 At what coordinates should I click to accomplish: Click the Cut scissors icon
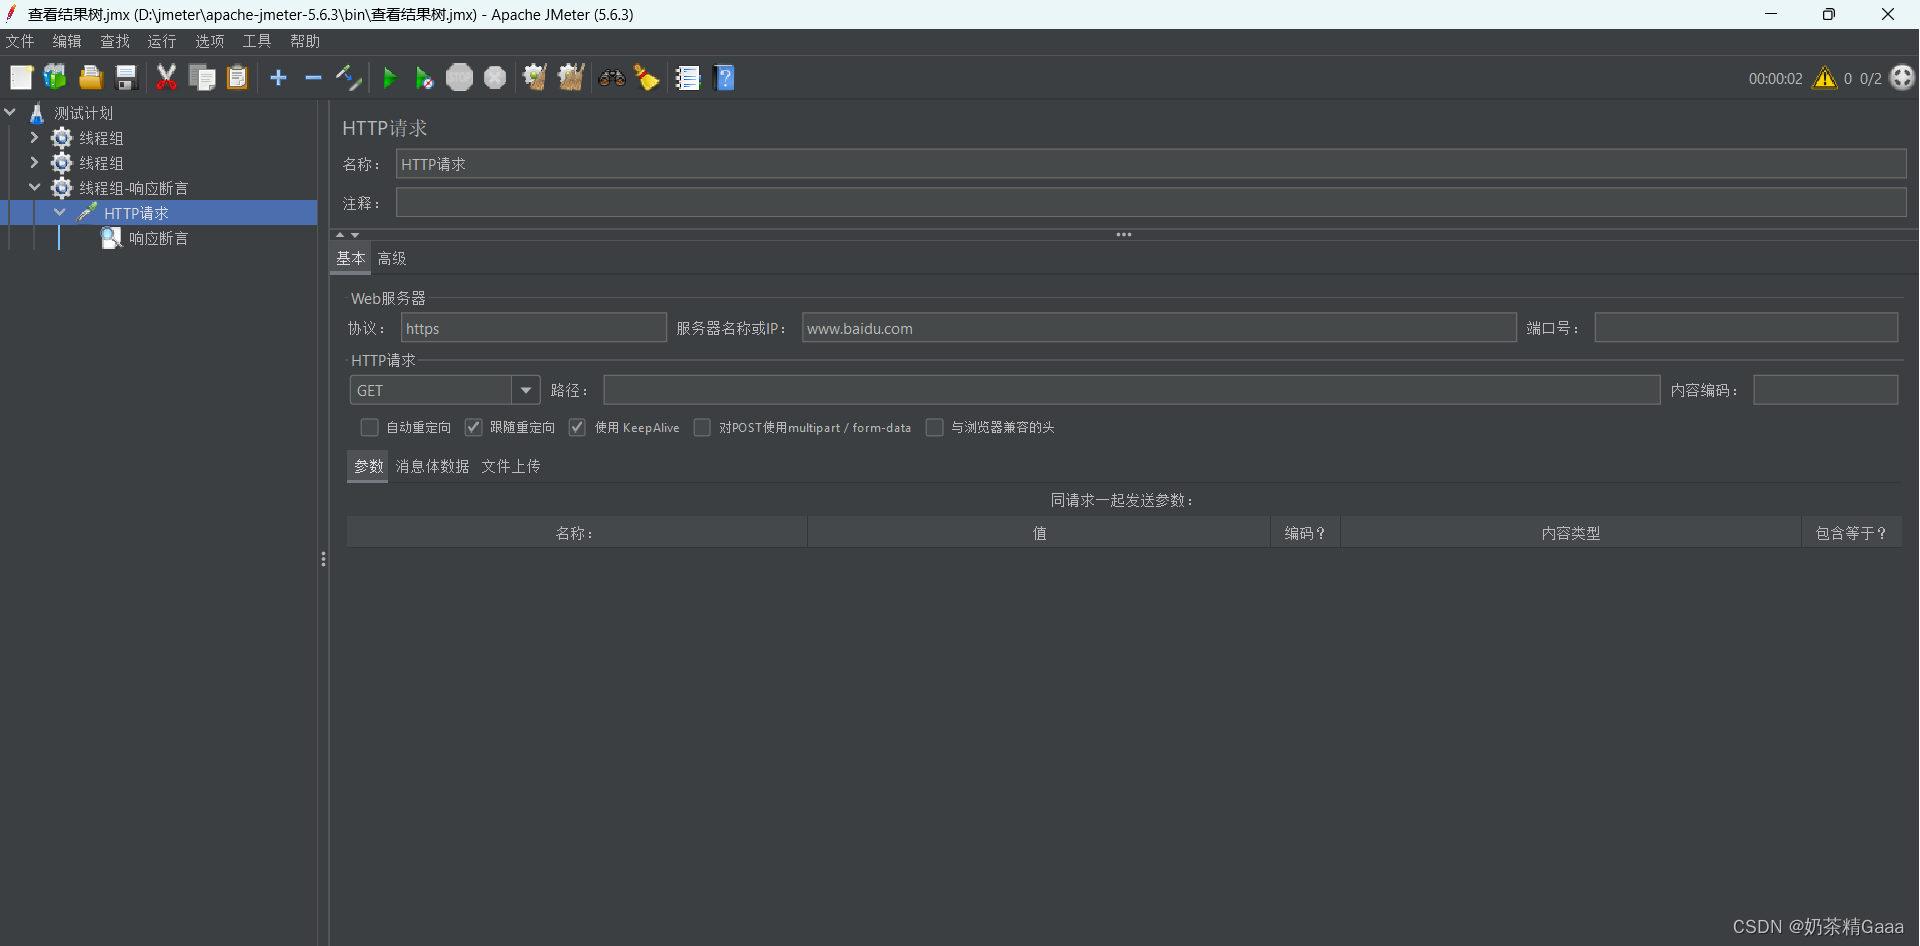(166, 78)
